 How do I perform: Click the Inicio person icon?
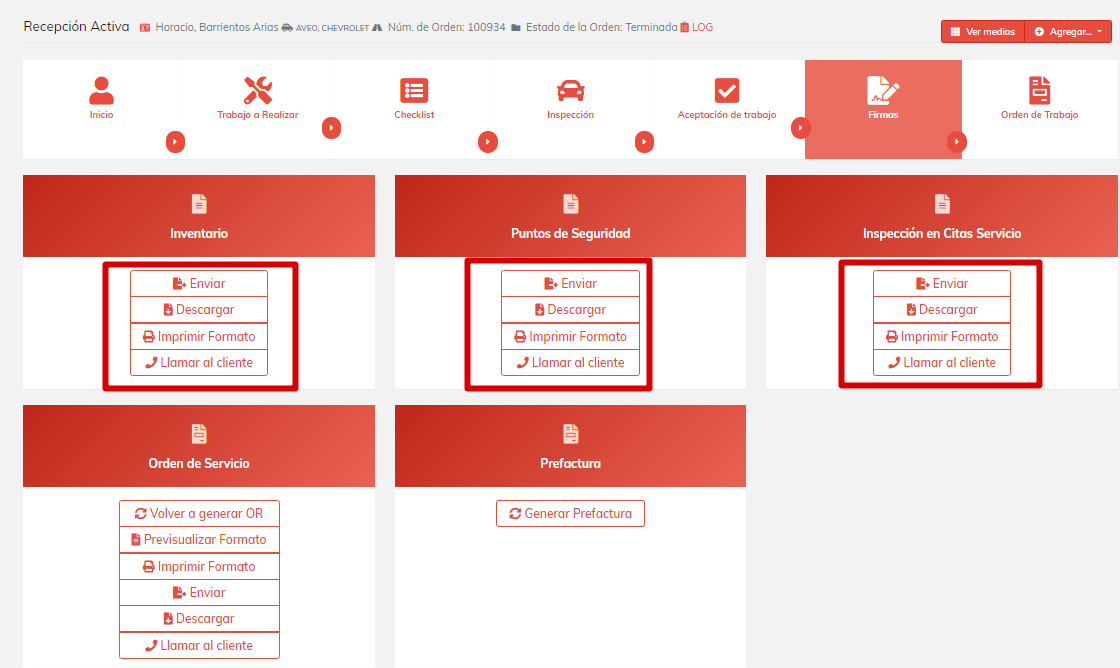click(x=101, y=91)
